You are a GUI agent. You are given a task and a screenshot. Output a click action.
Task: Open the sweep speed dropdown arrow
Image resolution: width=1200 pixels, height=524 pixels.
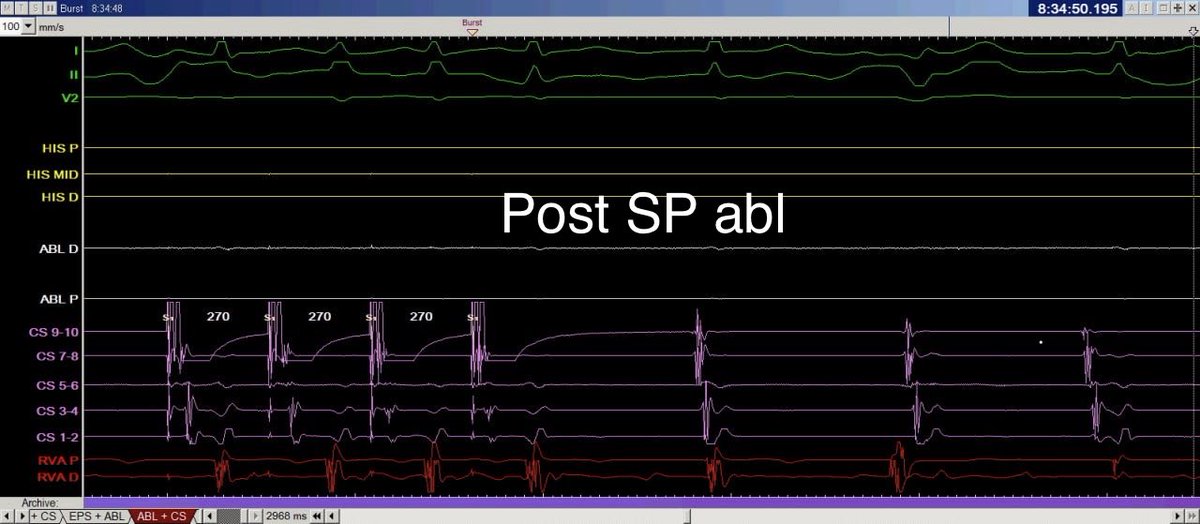pos(28,25)
